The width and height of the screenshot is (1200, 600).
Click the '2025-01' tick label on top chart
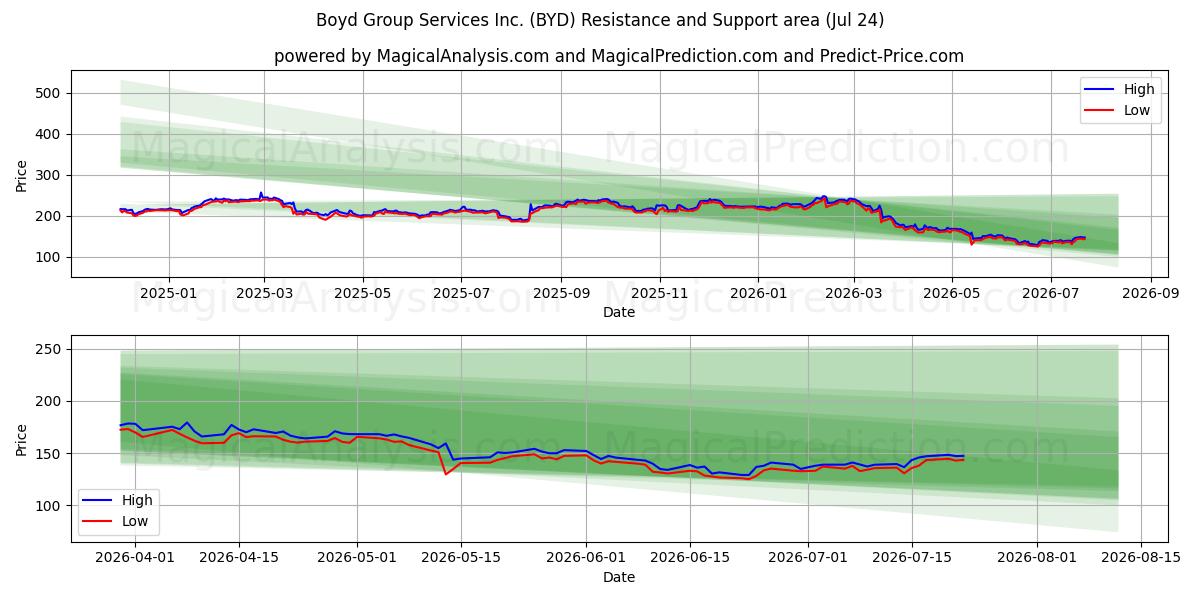168,295
